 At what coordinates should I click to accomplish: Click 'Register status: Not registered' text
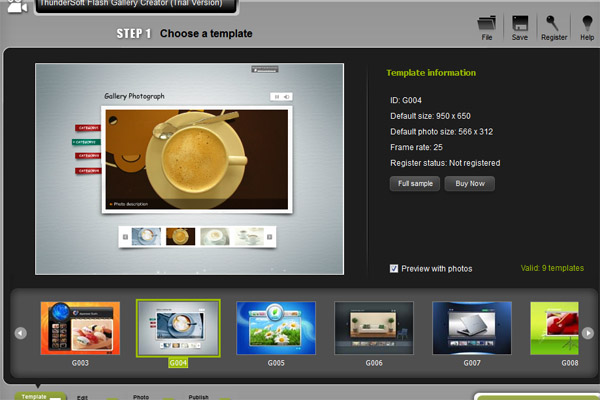(x=445, y=163)
